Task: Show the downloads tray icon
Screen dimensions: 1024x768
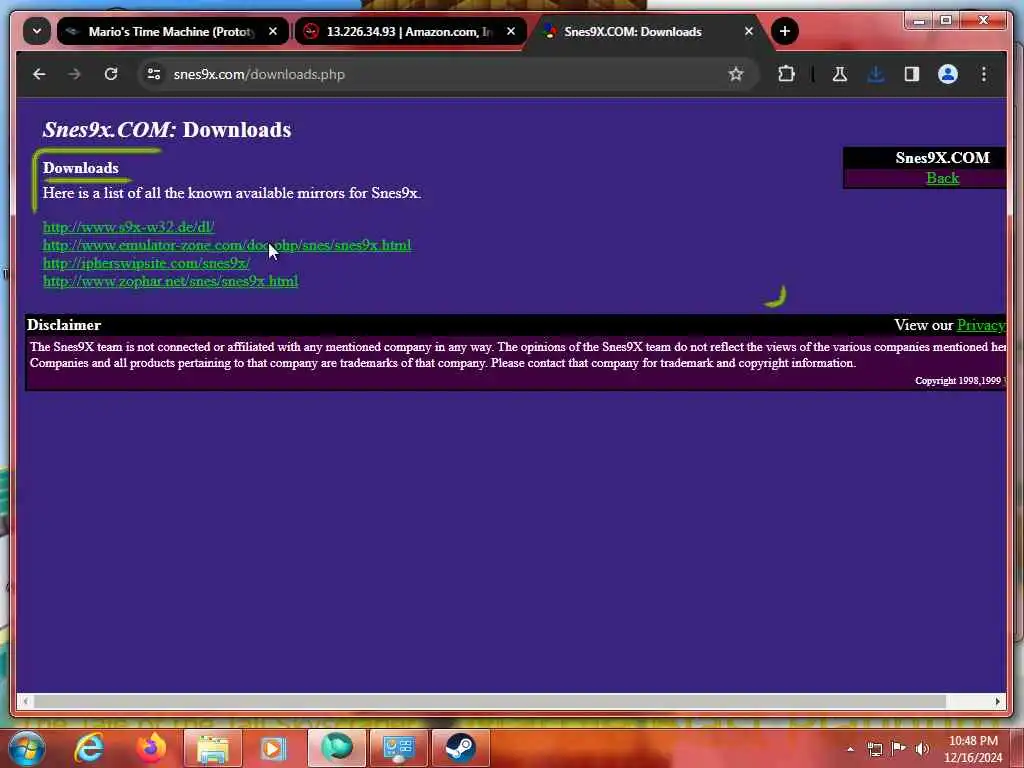Action: 876,74
